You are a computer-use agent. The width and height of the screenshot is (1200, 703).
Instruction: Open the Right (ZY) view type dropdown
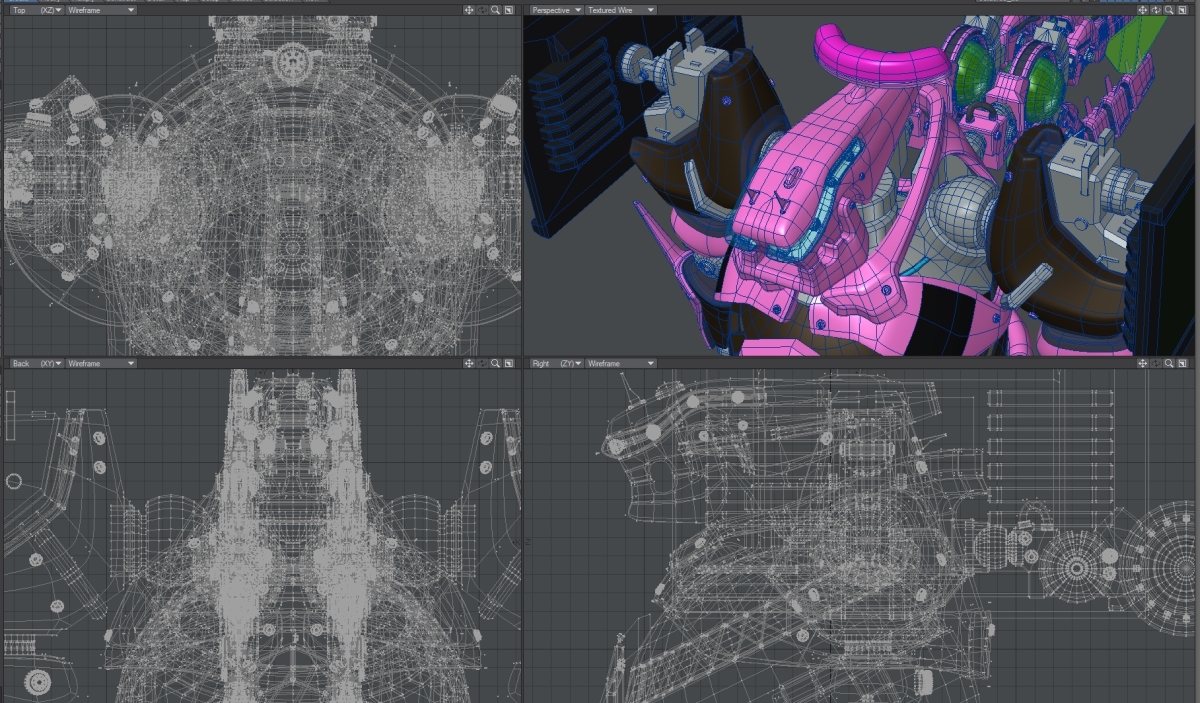point(556,363)
